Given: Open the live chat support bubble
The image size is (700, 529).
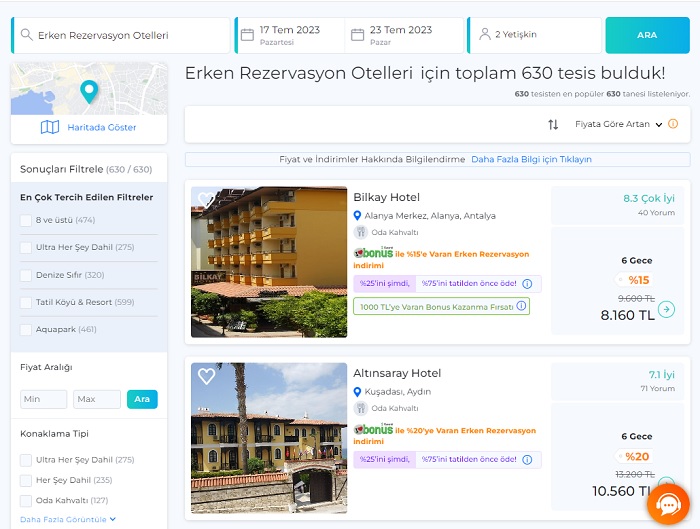Looking at the screenshot, I should tap(668, 504).
